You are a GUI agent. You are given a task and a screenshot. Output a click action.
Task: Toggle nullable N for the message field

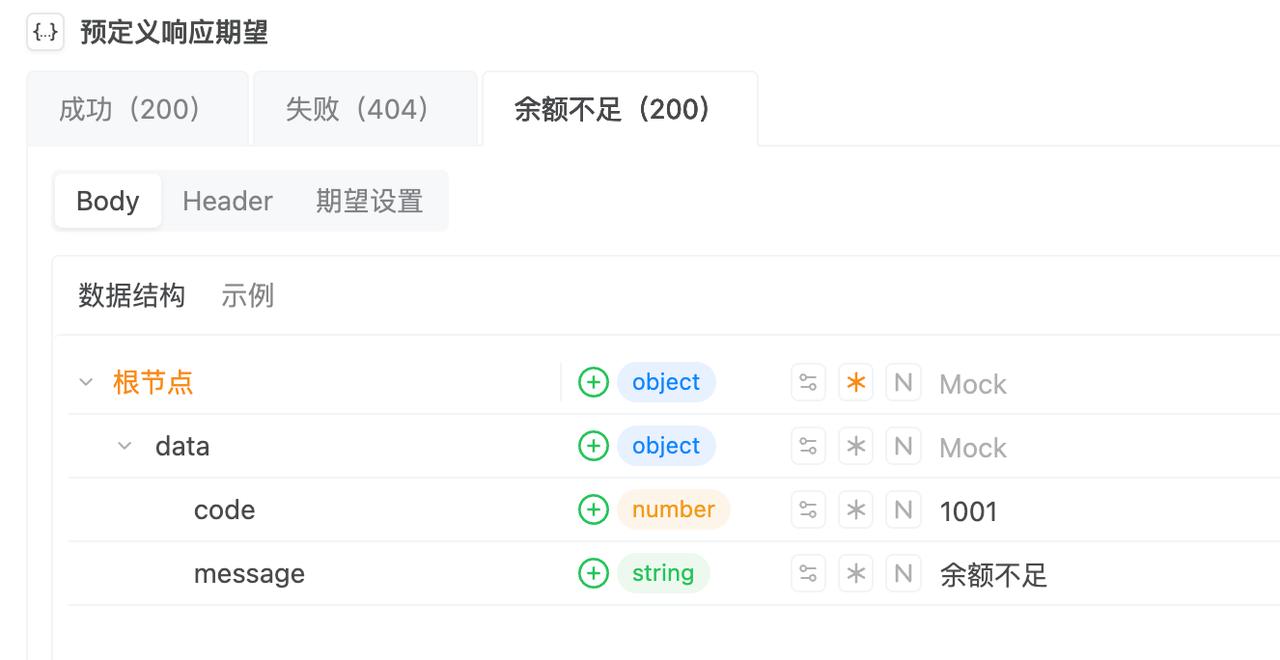tap(903, 575)
